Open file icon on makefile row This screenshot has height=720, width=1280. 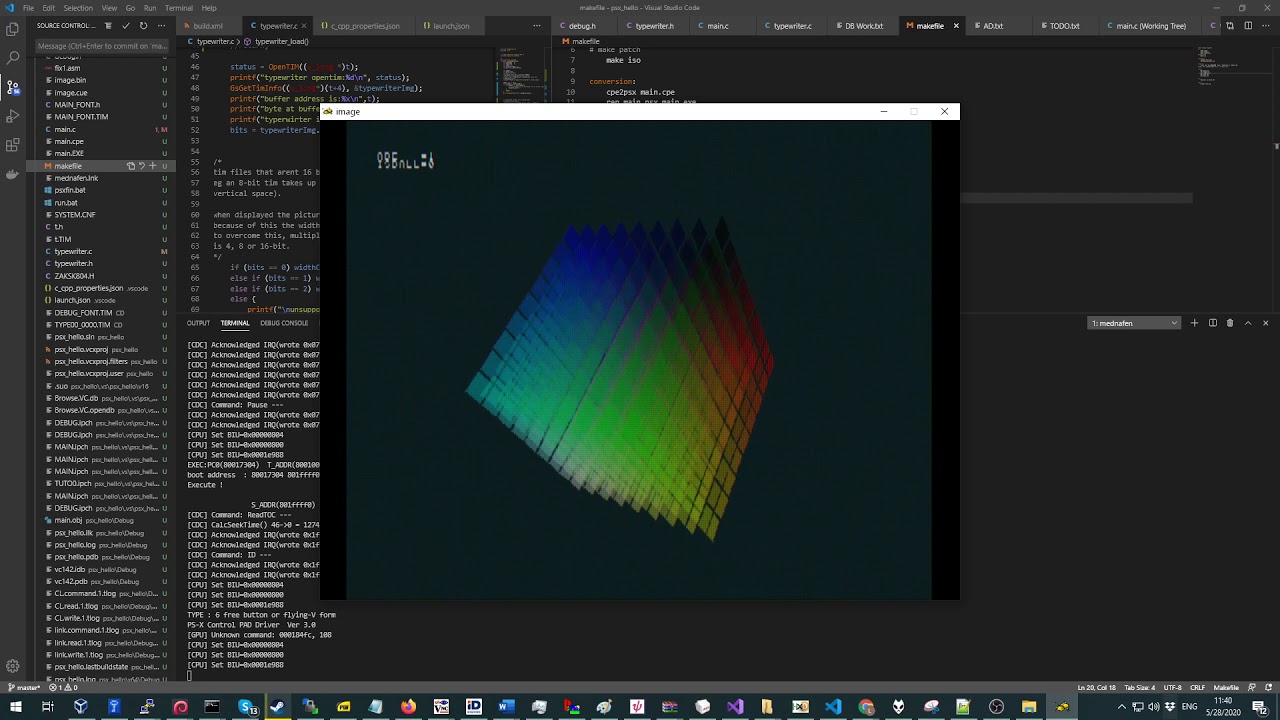pos(130,166)
